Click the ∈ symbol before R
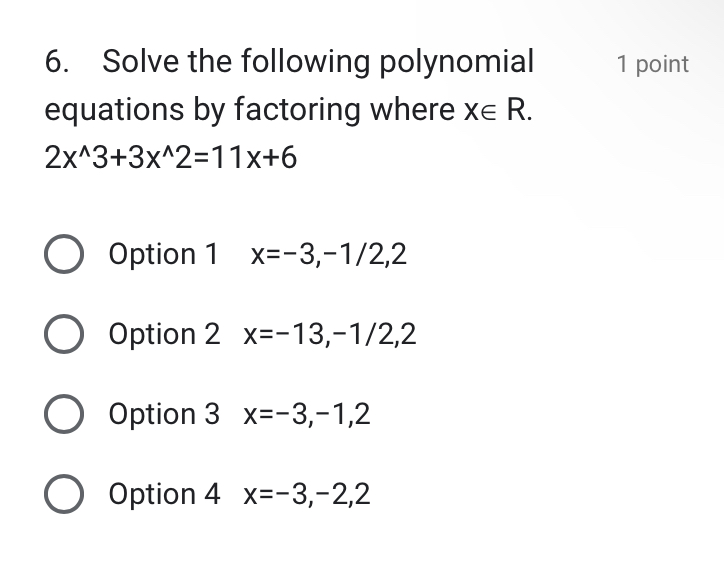Image resolution: width=724 pixels, height=563 pixels. (x=489, y=113)
